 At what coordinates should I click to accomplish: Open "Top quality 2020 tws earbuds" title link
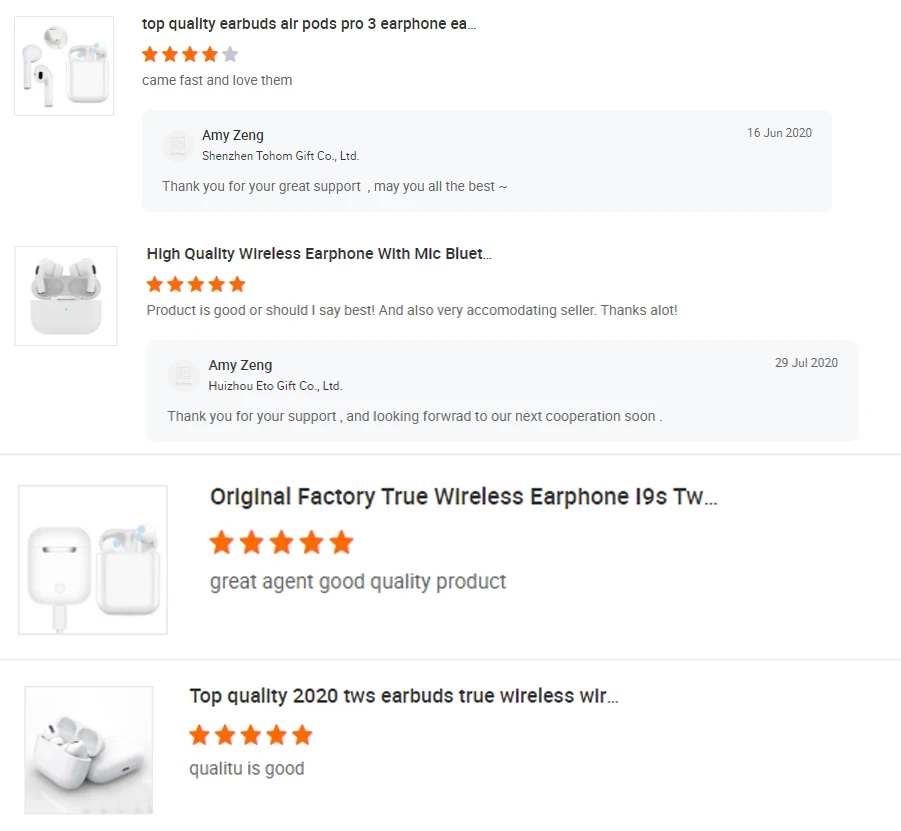(404, 696)
